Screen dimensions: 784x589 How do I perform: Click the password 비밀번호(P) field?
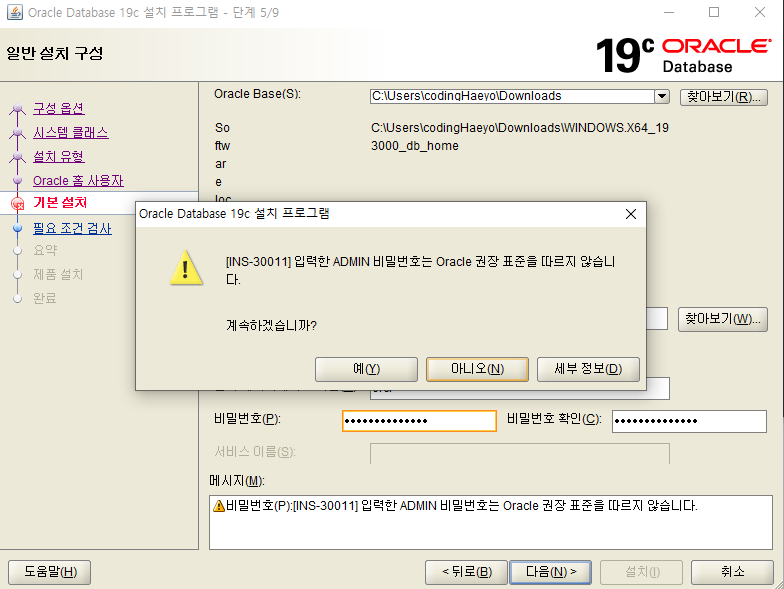[419, 421]
